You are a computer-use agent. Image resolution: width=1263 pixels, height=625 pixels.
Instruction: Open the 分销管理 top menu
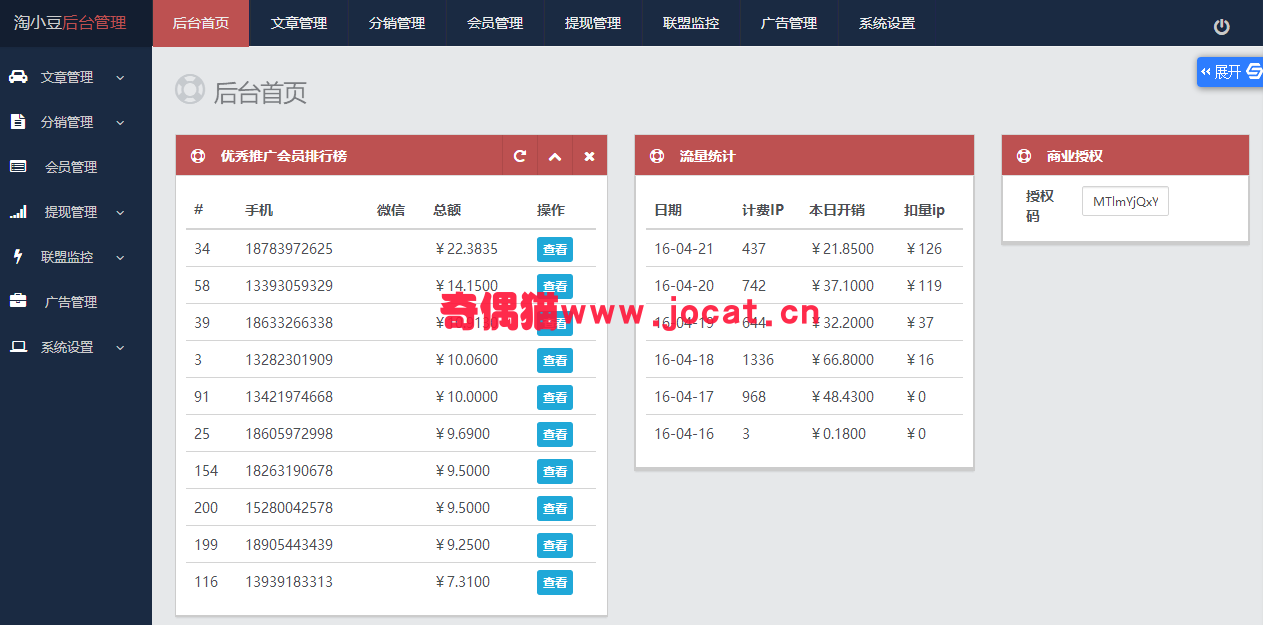click(397, 23)
